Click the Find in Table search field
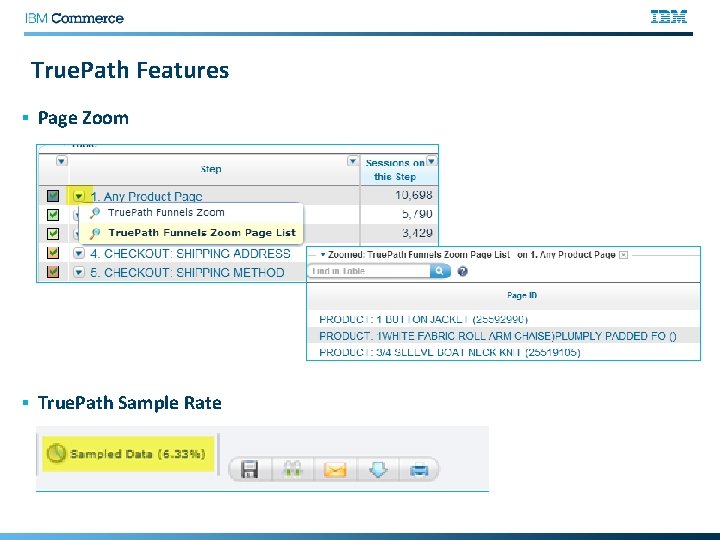 (x=369, y=271)
